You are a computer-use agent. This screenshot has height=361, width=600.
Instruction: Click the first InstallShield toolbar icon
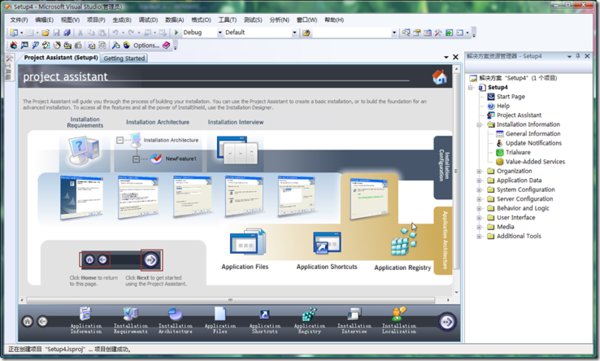coord(14,45)
